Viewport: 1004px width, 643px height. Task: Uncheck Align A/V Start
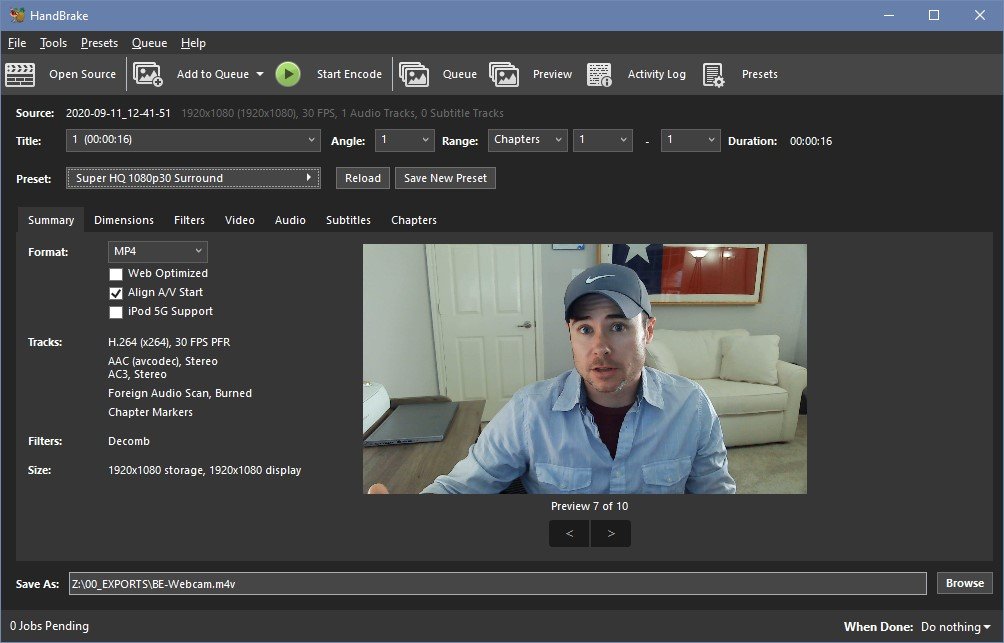pyautogui.click(x=116, y=293)
